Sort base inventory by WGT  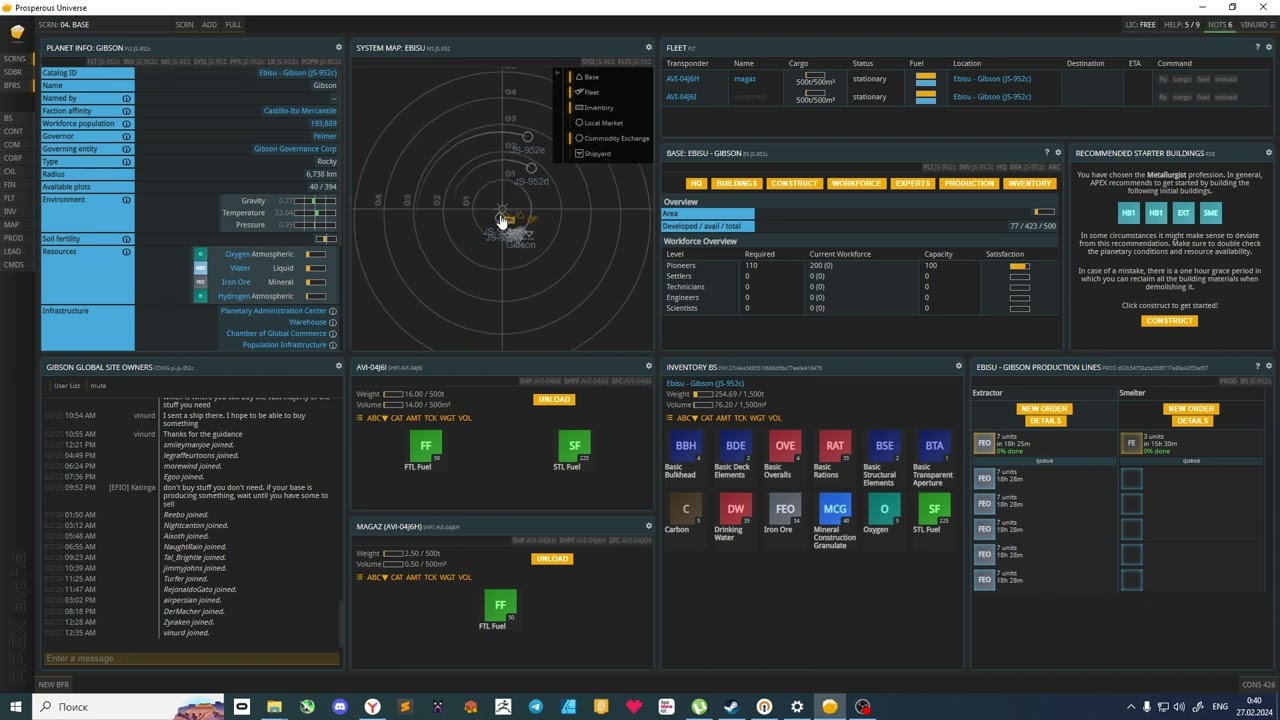click(x=757, y=418)
